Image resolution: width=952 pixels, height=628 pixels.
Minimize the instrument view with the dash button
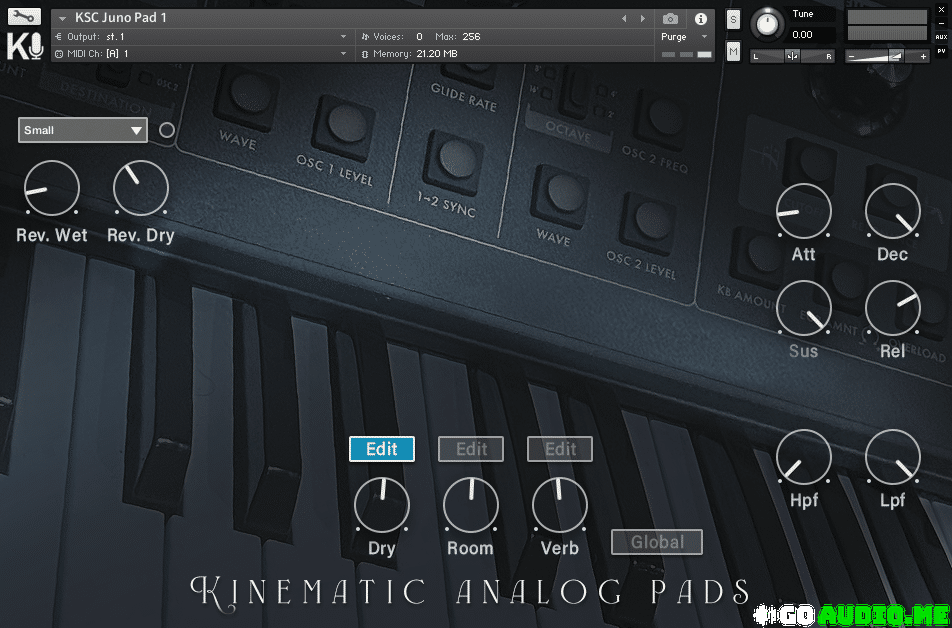pyautogui.click(x=941, y=23)
